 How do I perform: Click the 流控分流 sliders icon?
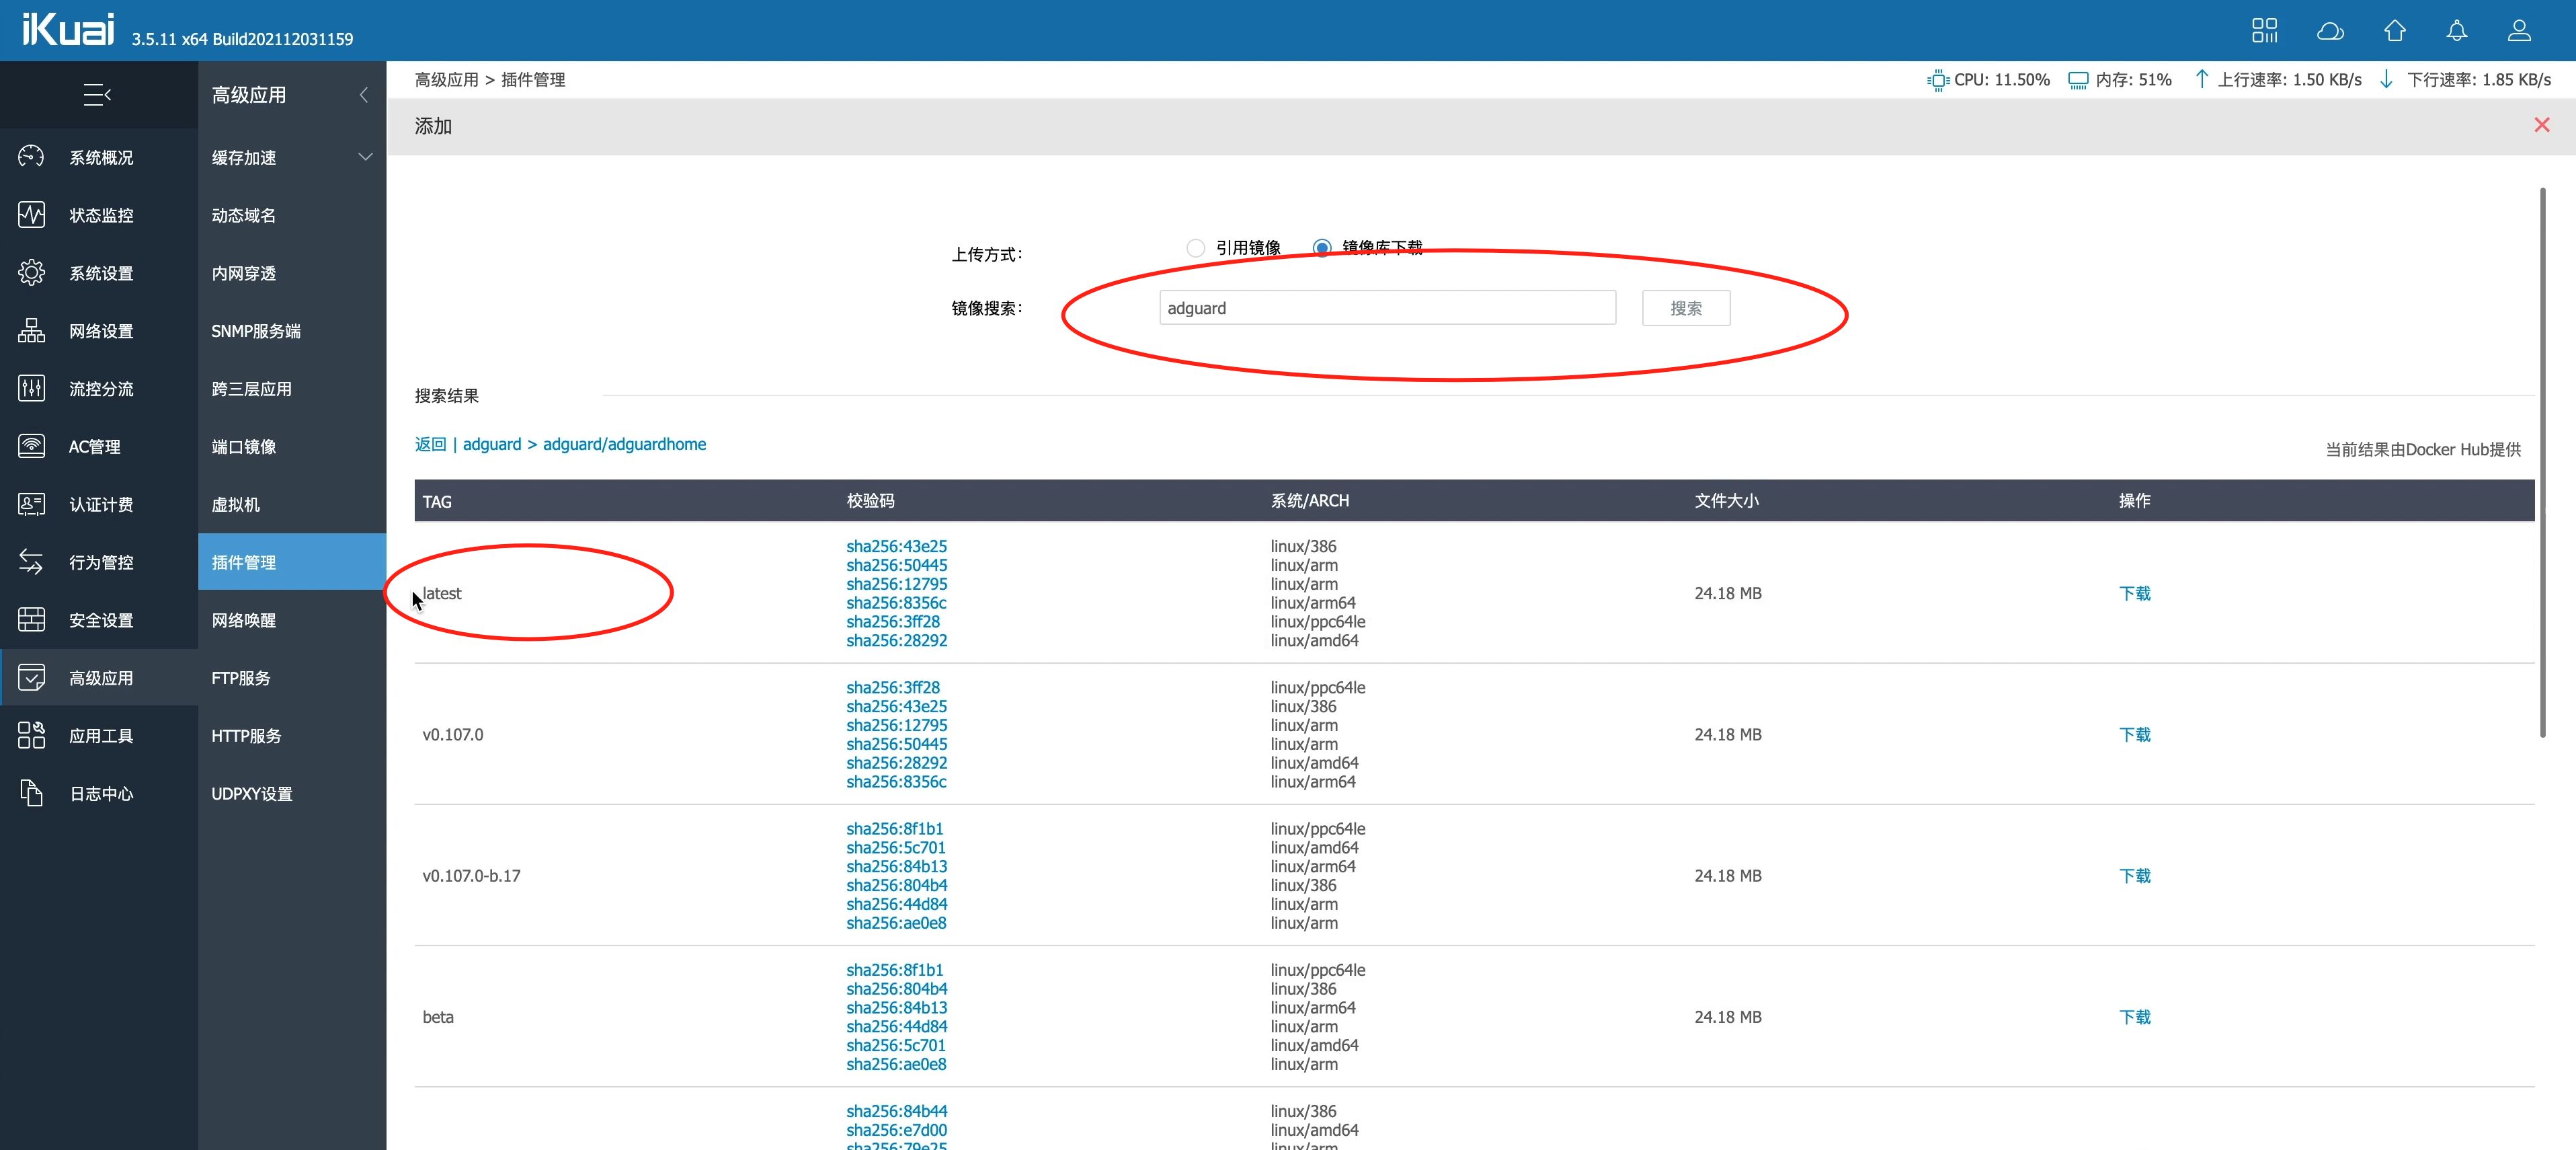coord(31,389)
